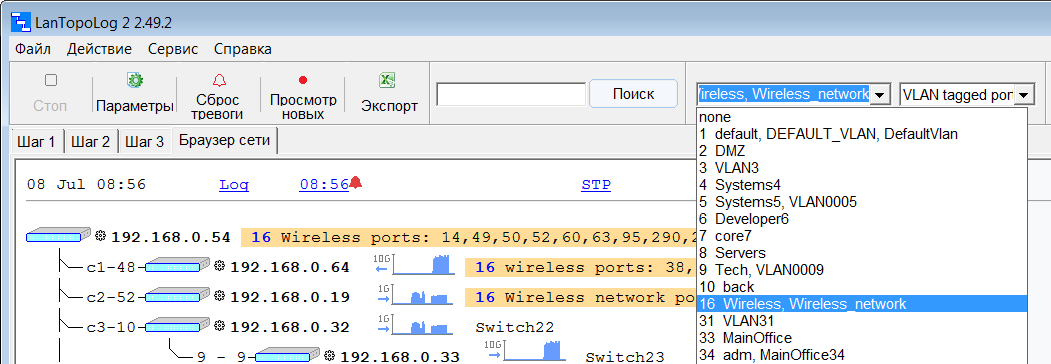The width and height of the screenshot is (1051, 364).
Task: Open the Действие menu
Action: pos(99,49)
